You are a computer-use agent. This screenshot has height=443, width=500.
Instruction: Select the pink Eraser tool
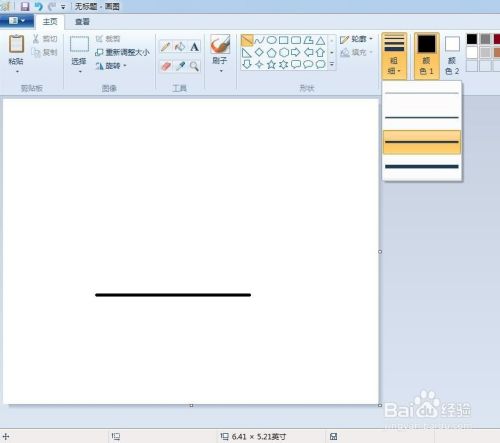click(166, 66)
